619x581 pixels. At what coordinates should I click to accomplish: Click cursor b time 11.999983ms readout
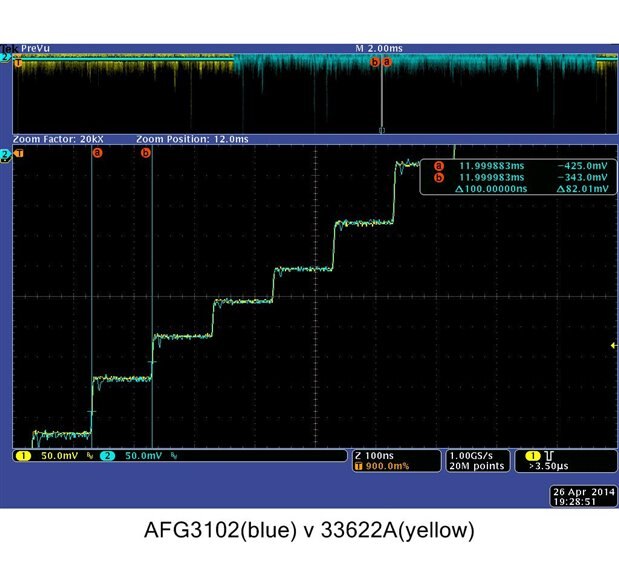[x=492, y=177]
